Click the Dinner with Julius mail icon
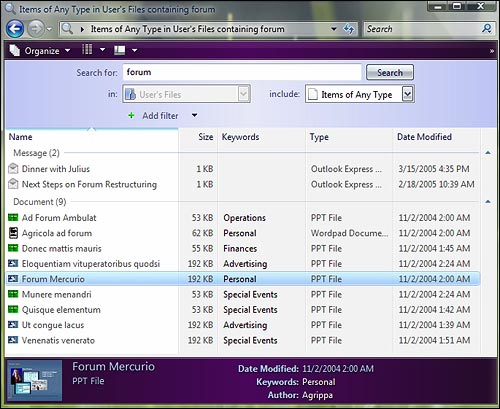Image resolution: width=500 pixels, height=409 pixels. click(x=13, y=169)
